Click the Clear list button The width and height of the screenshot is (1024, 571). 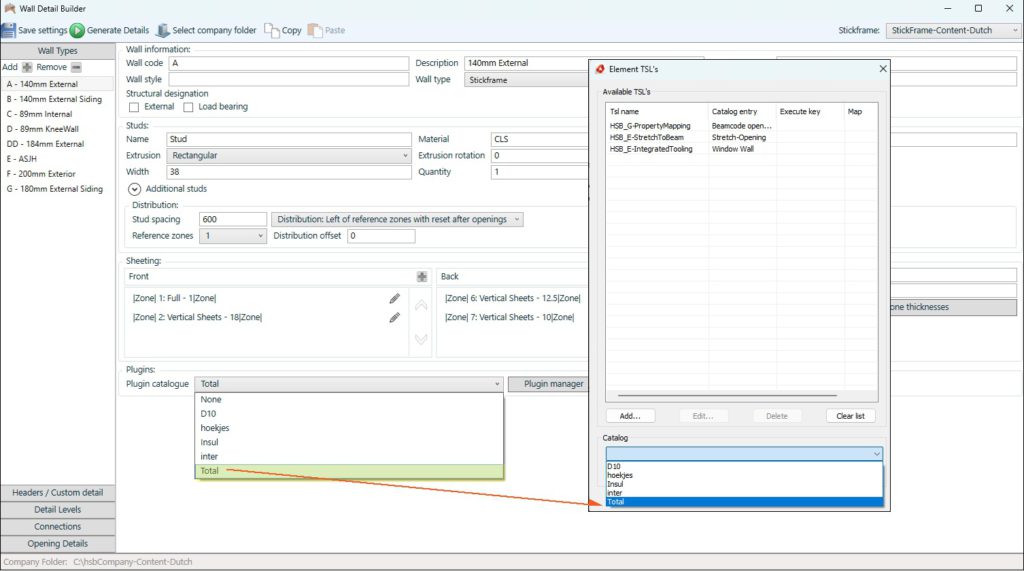(x=850, y=416)
